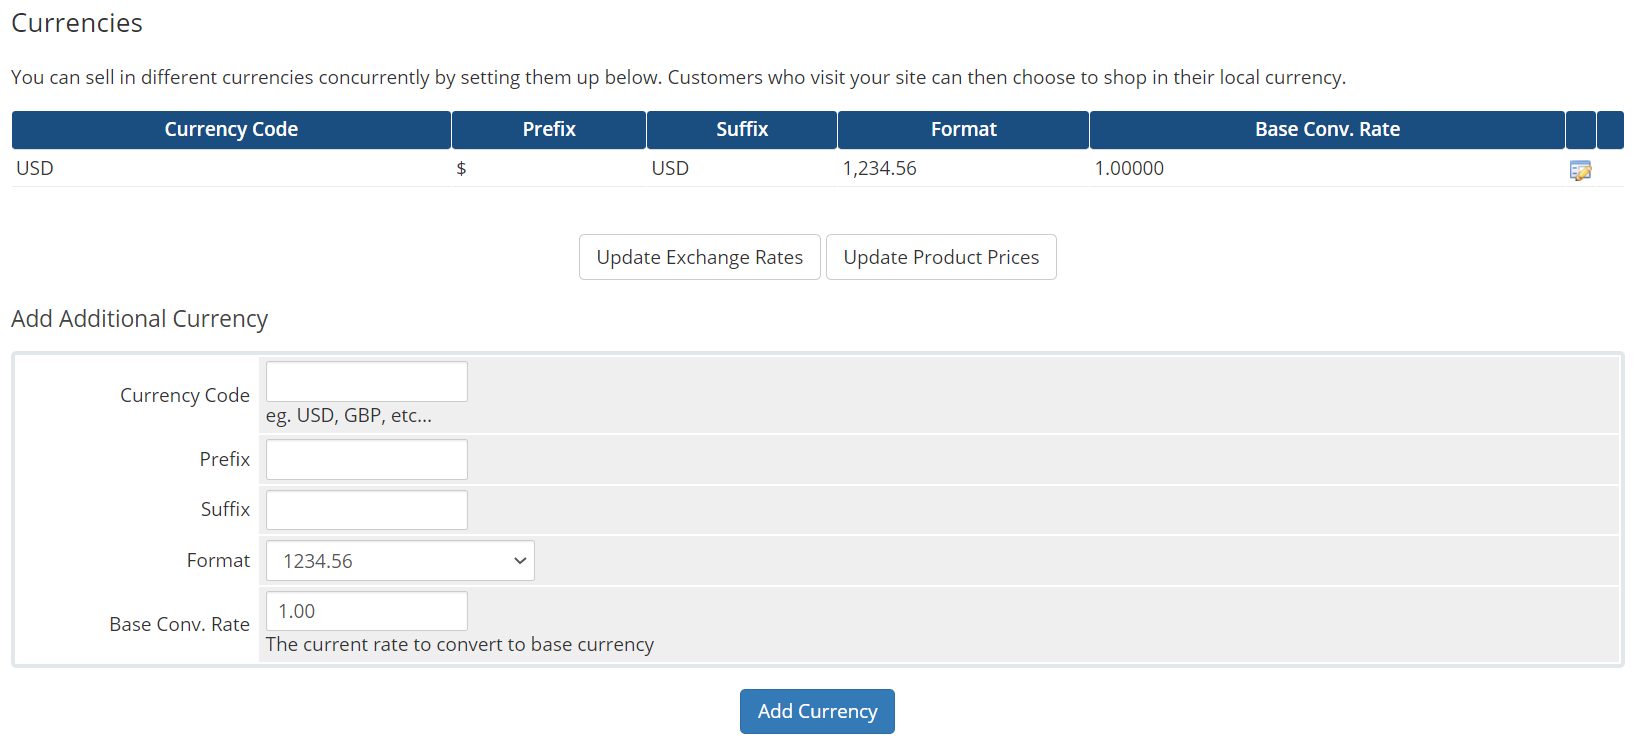Click into the Prefix input box
The height and width of the screenshot is (753, 1644).
(x=367, y=460)
